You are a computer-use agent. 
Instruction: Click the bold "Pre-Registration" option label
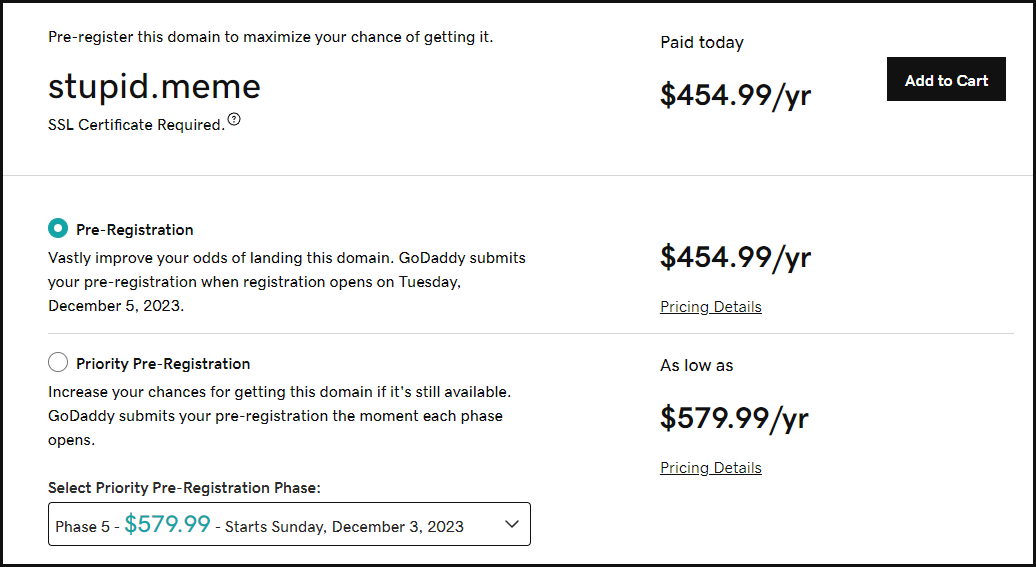(x=135, y=230)
